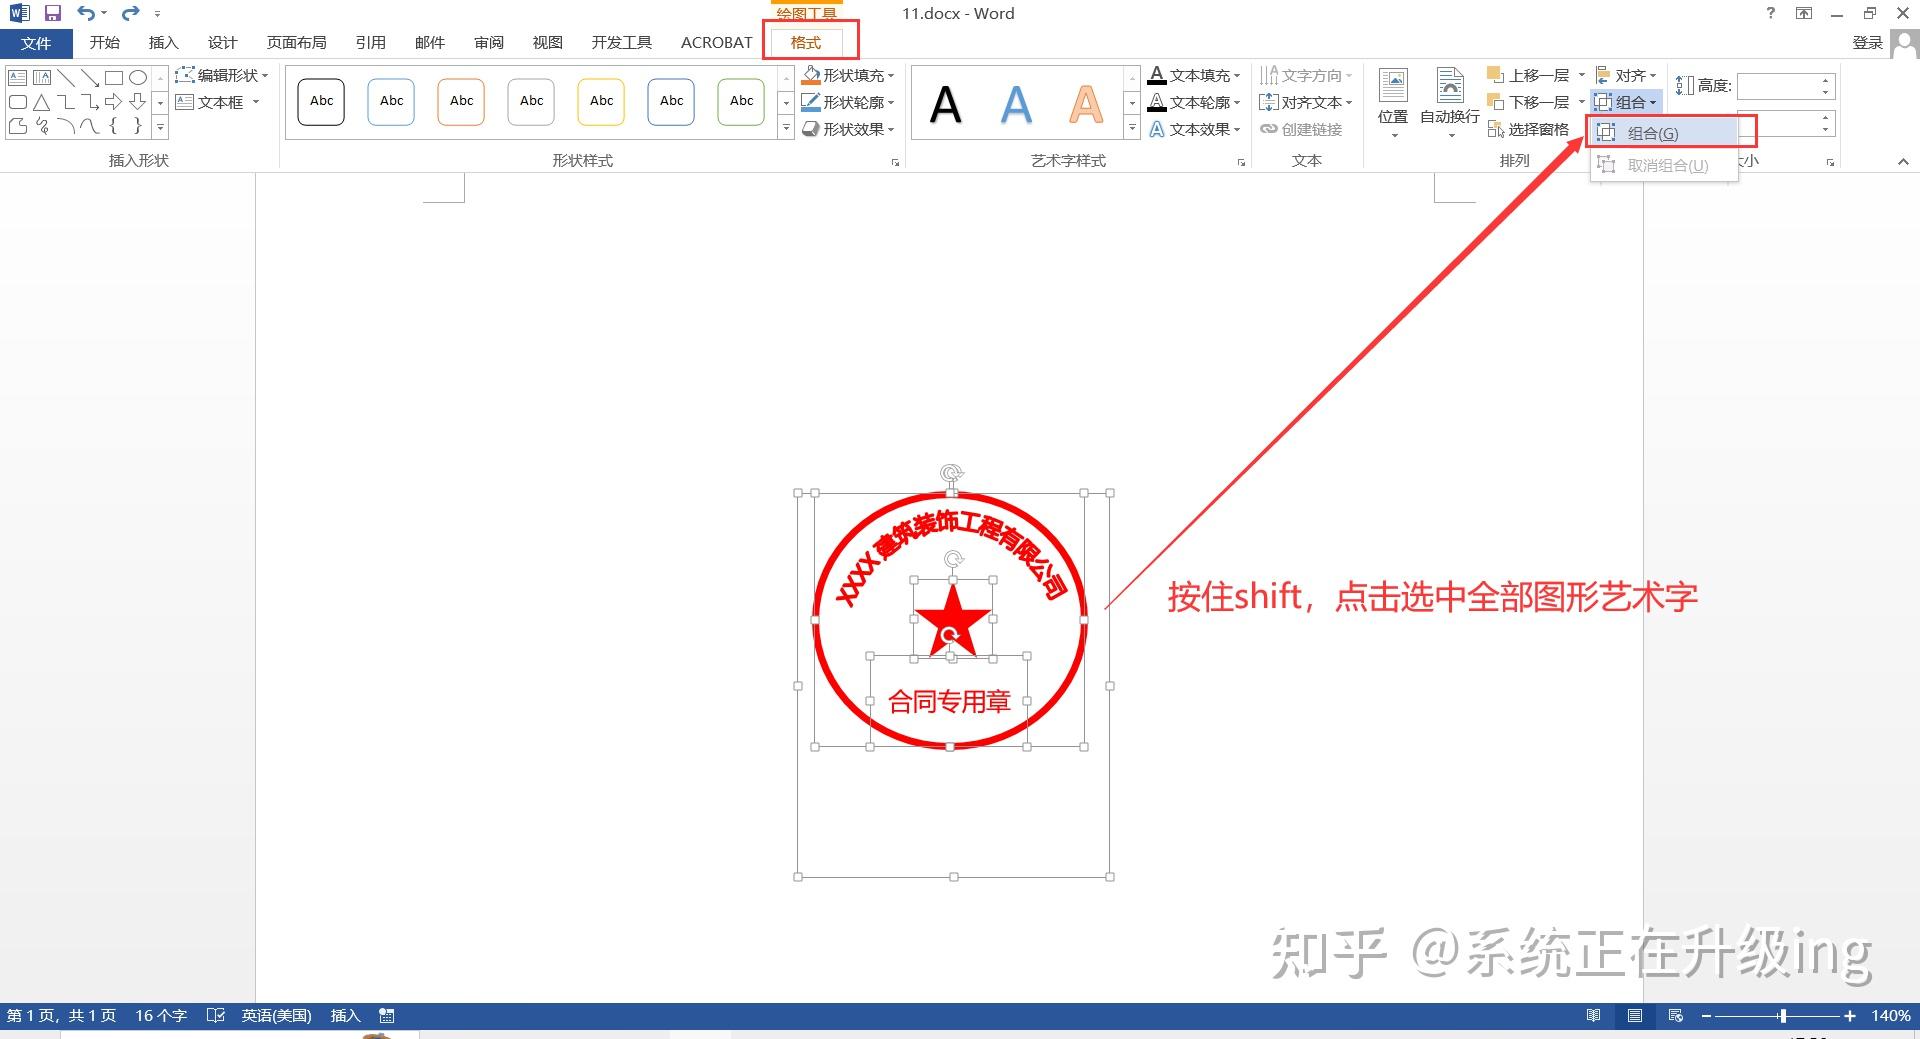Open Word help question mark
This screenshot has height=1039, width=1920.
point(1771,13)
